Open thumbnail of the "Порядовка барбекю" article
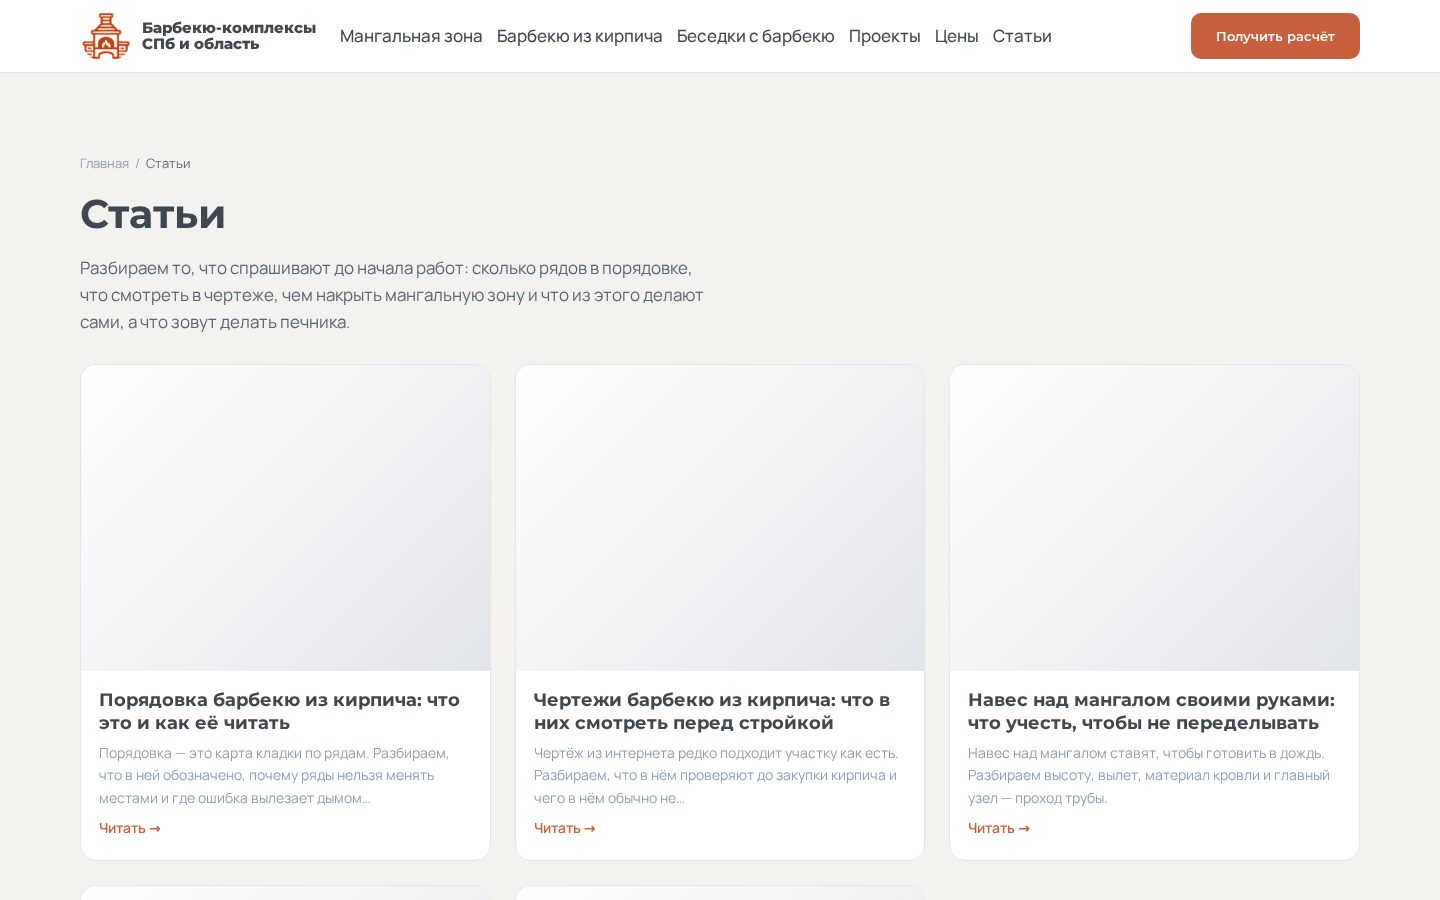Screen dimensions: 1440x900 (285, 518)
